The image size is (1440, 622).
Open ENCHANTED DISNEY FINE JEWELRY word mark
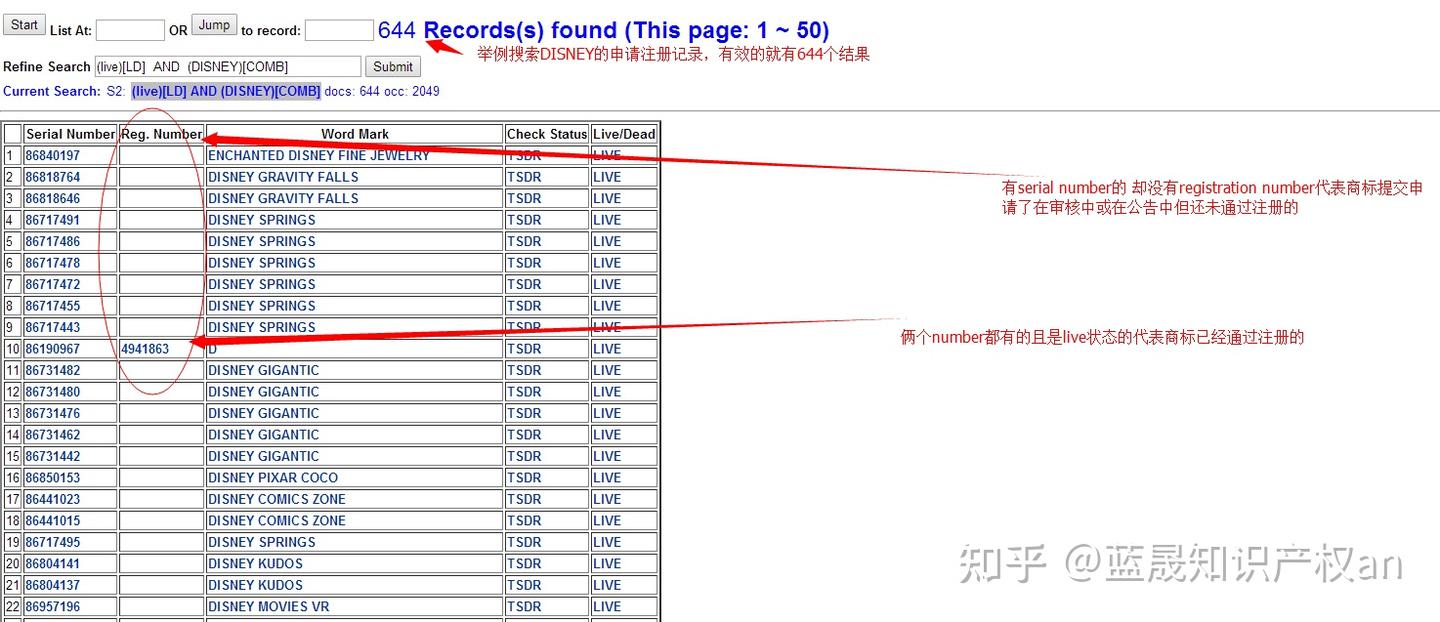319,155
